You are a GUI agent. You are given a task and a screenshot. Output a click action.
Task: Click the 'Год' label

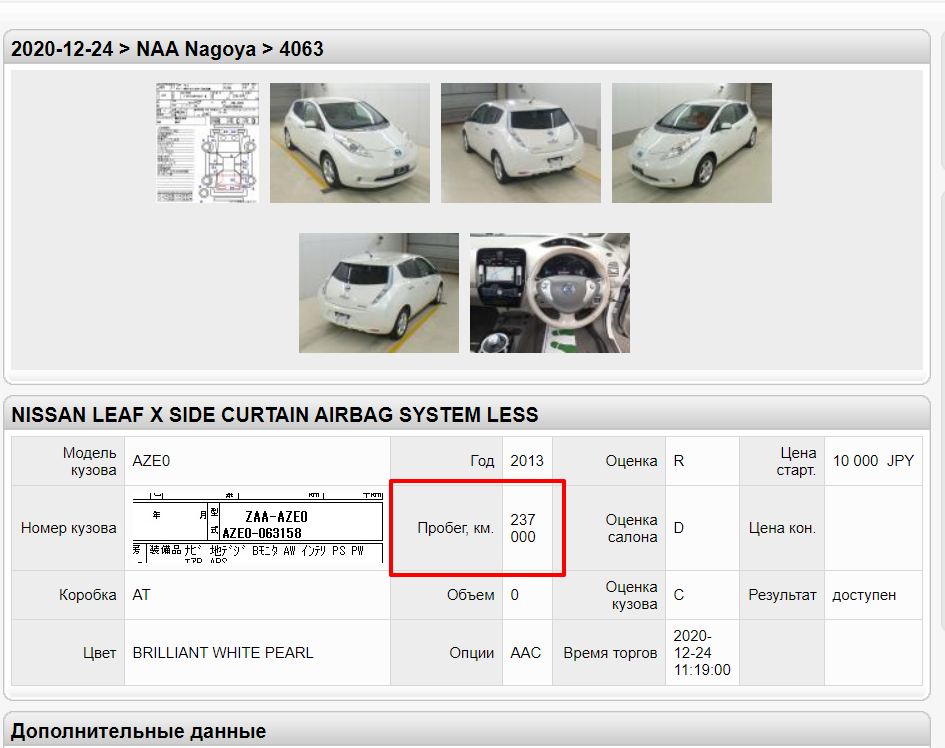482,461
